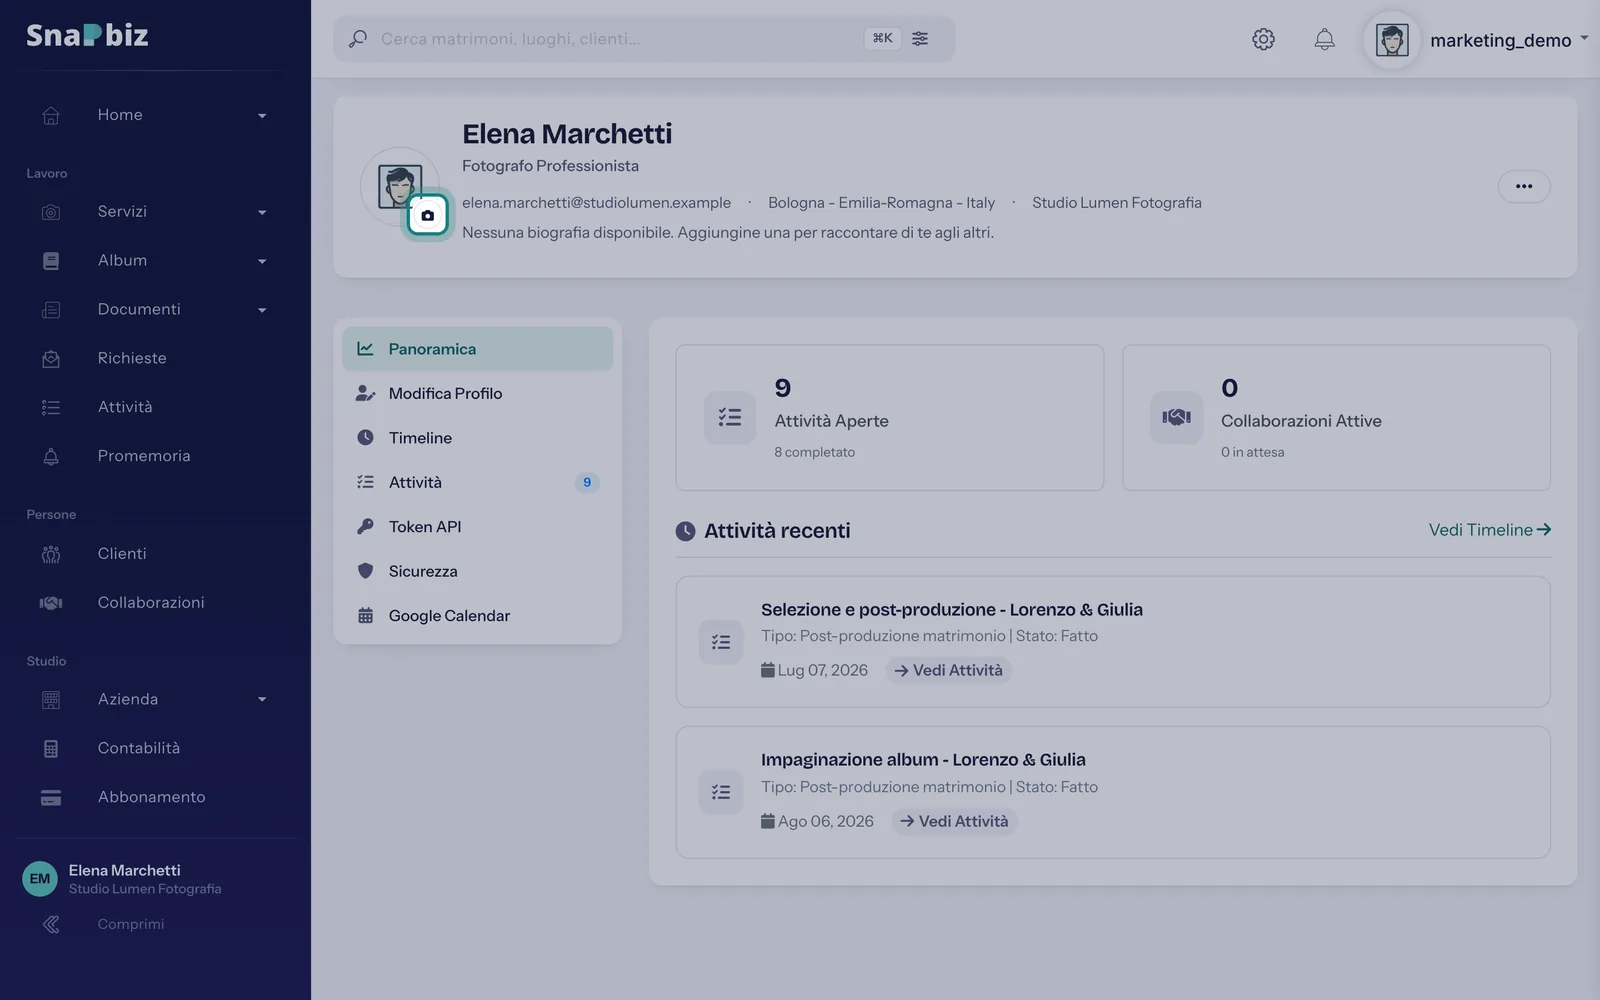Image resolution: width=1600 pixels, height=1000 pixels.
Task: Expand the Servizi submenu arrow
Action: click(x=262, y=213)
